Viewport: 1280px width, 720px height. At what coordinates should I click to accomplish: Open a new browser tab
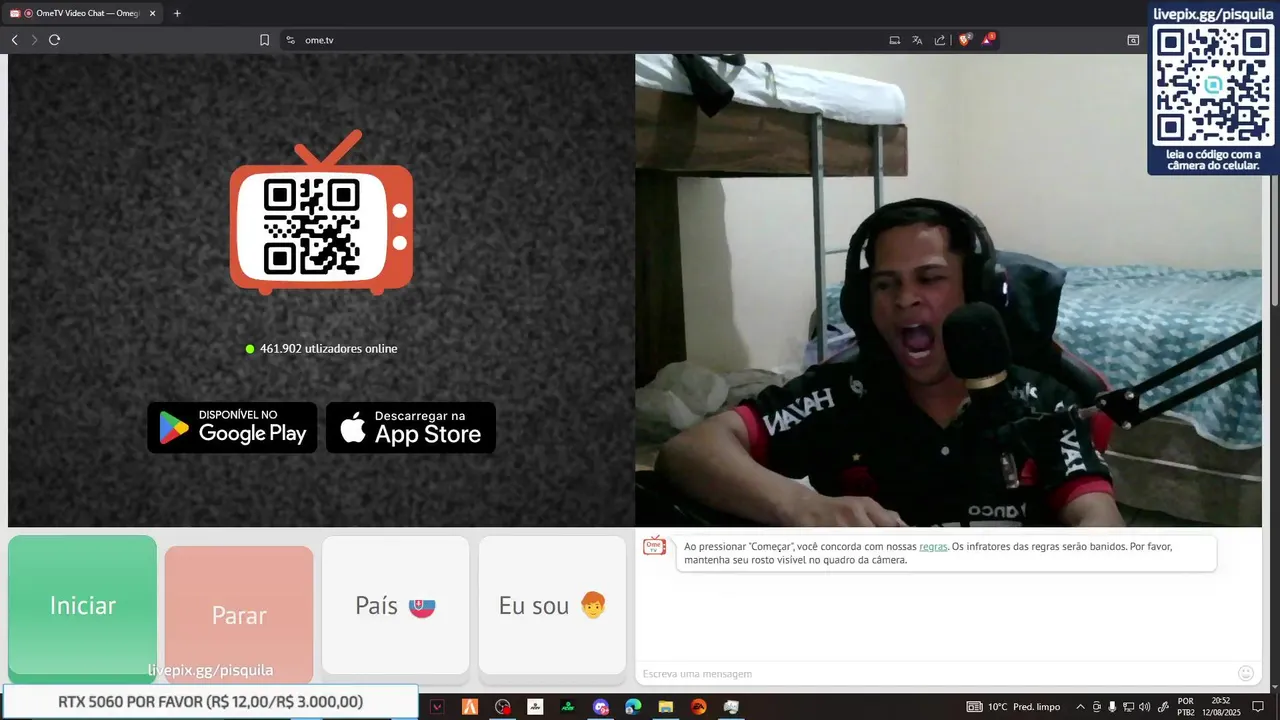[177, 13]
